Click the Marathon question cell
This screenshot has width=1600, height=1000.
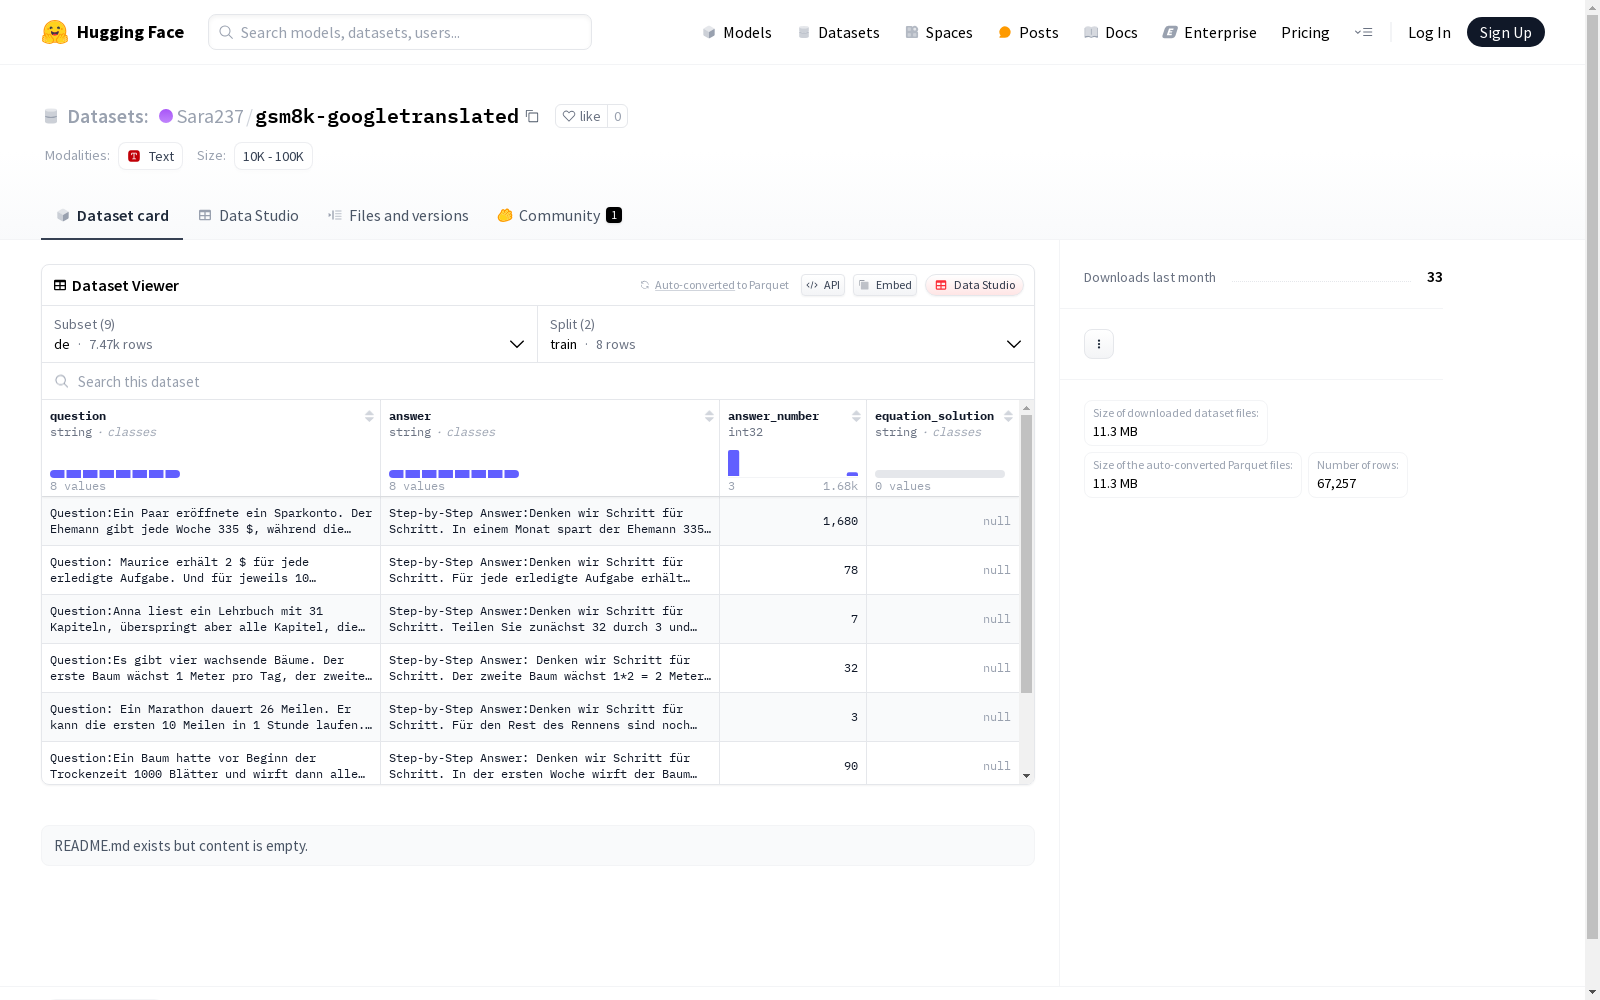pyautogui.click(x=211, y=717)
